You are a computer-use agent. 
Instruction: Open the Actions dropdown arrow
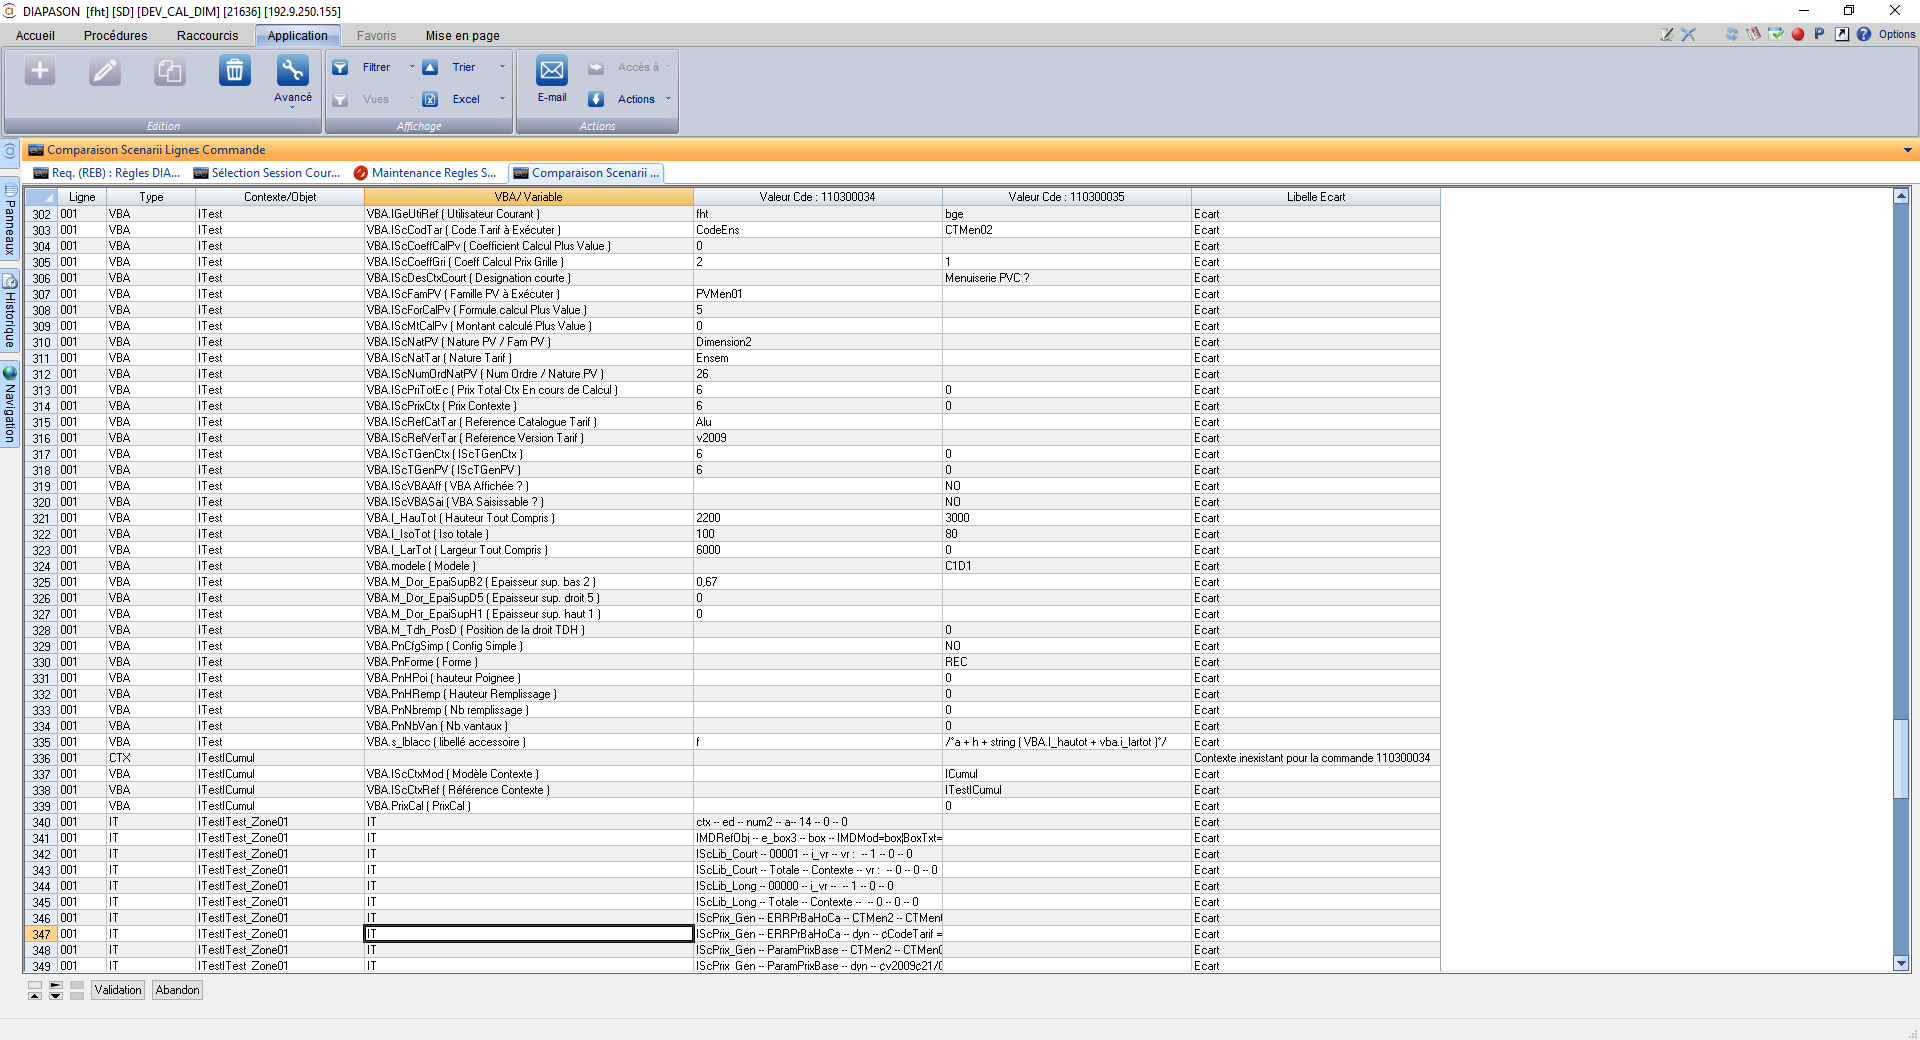[x=668, y=99]
